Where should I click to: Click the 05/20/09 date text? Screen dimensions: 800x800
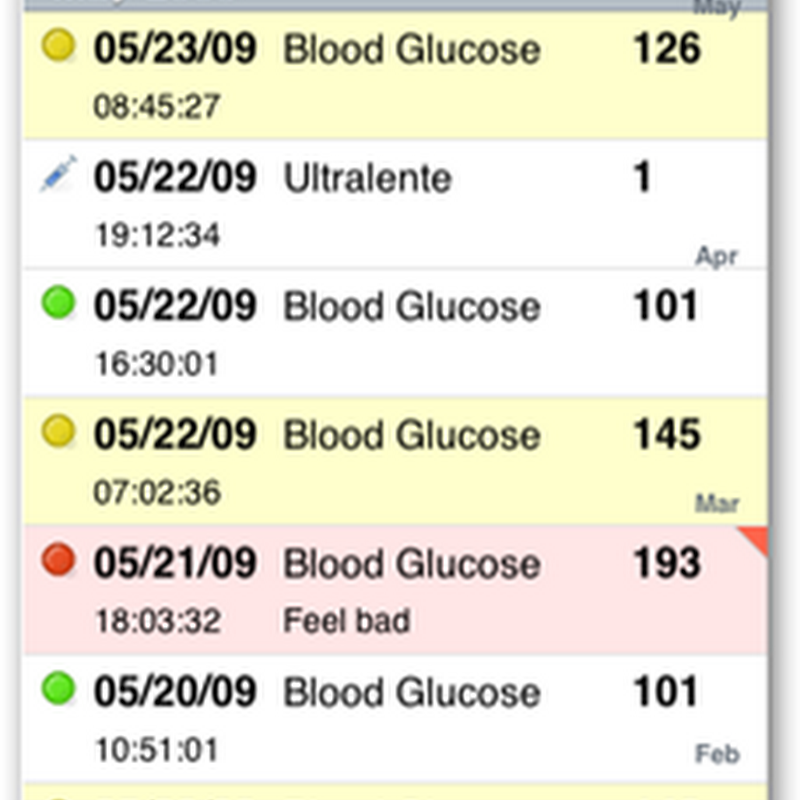click(175, 692)
